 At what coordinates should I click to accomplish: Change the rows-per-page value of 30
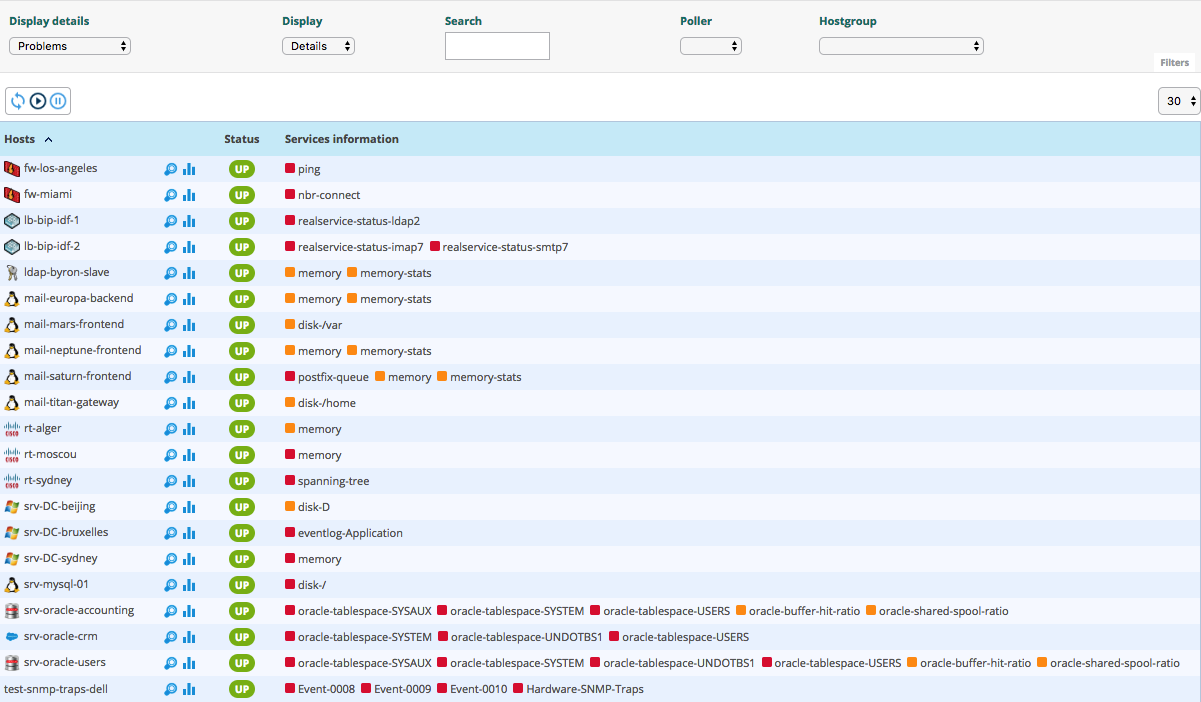1179,101
